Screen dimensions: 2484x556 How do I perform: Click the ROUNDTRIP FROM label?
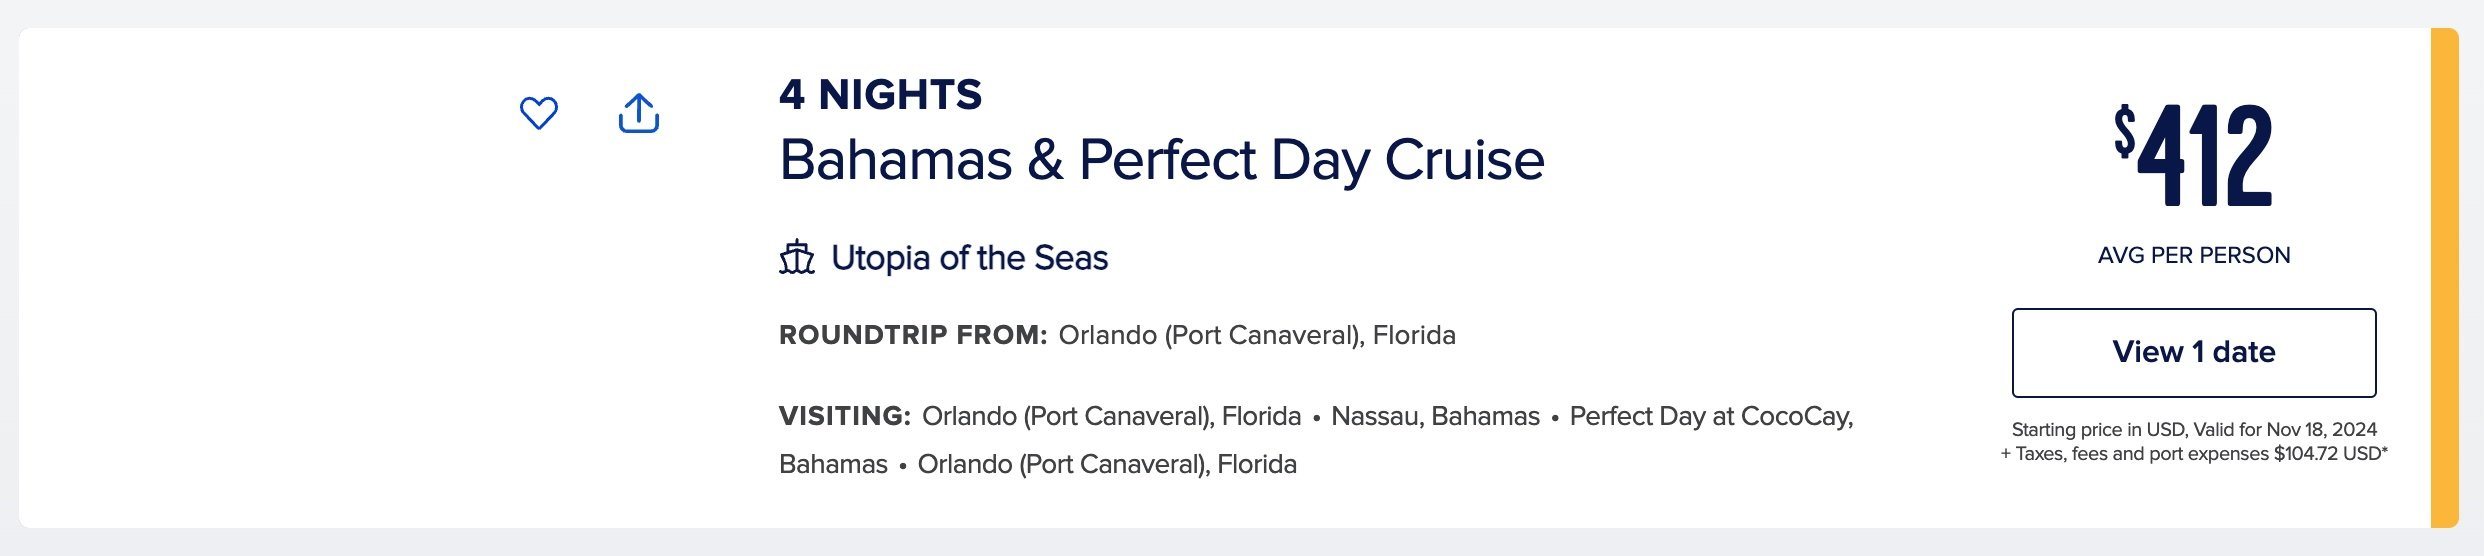pos(913,335)
